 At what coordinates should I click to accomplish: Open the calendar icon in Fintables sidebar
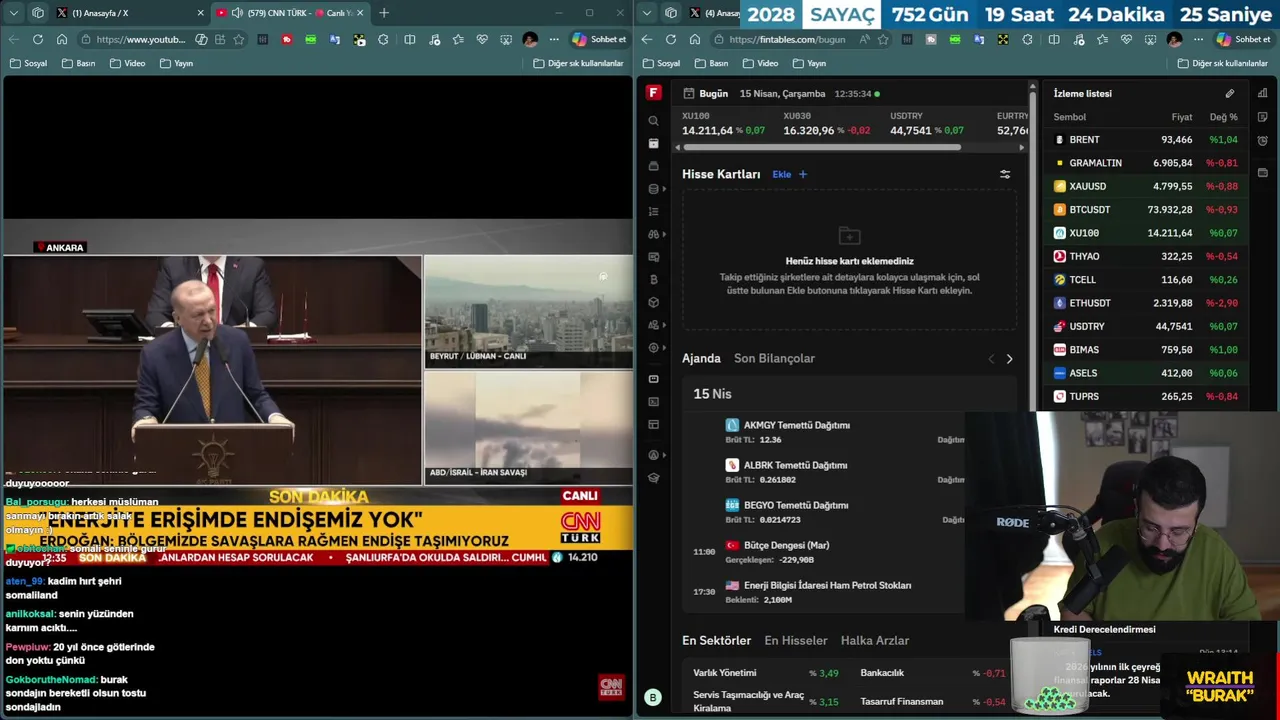pyautogui.click(x=653, y=144)
